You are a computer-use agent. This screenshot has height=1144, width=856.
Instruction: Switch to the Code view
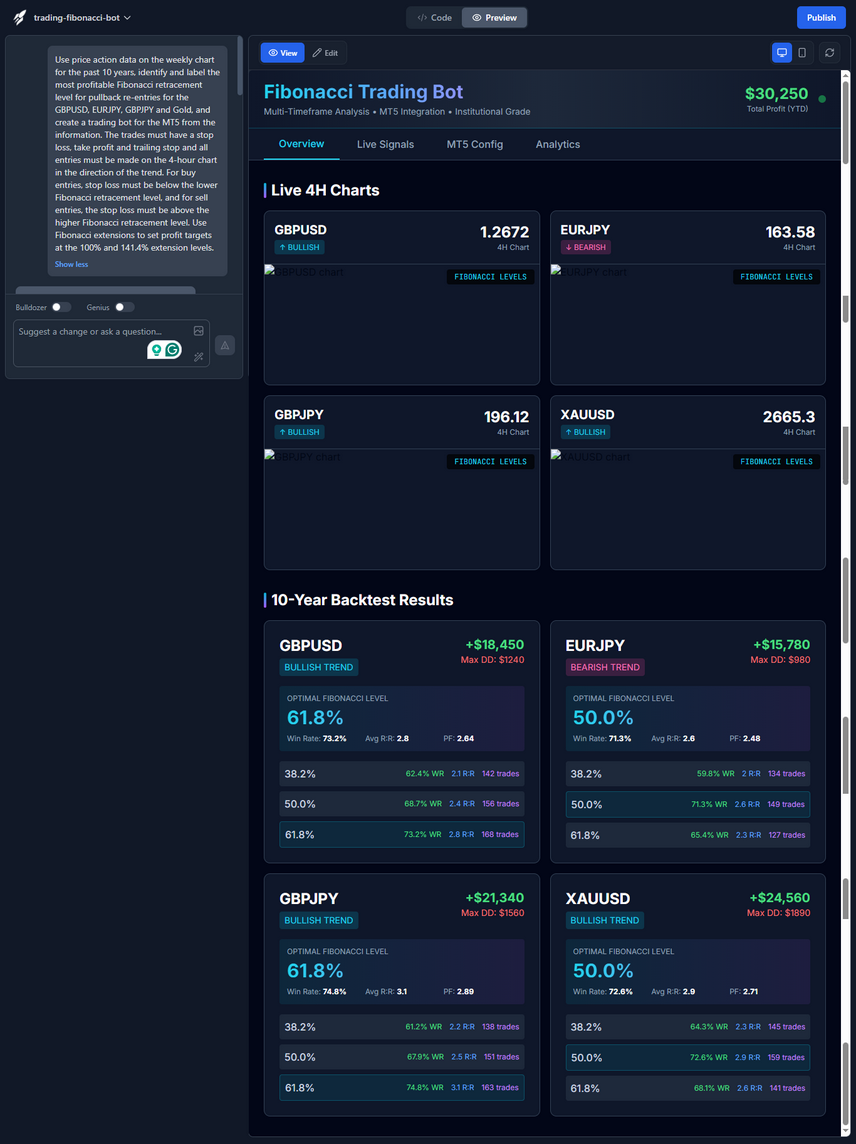[x=435, y=18]
